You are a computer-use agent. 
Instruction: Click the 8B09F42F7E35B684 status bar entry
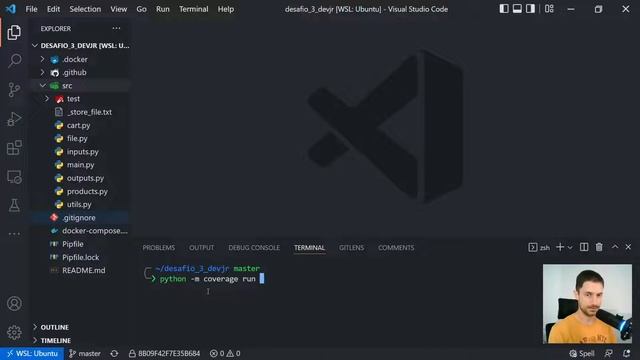[x=164, y=353]
